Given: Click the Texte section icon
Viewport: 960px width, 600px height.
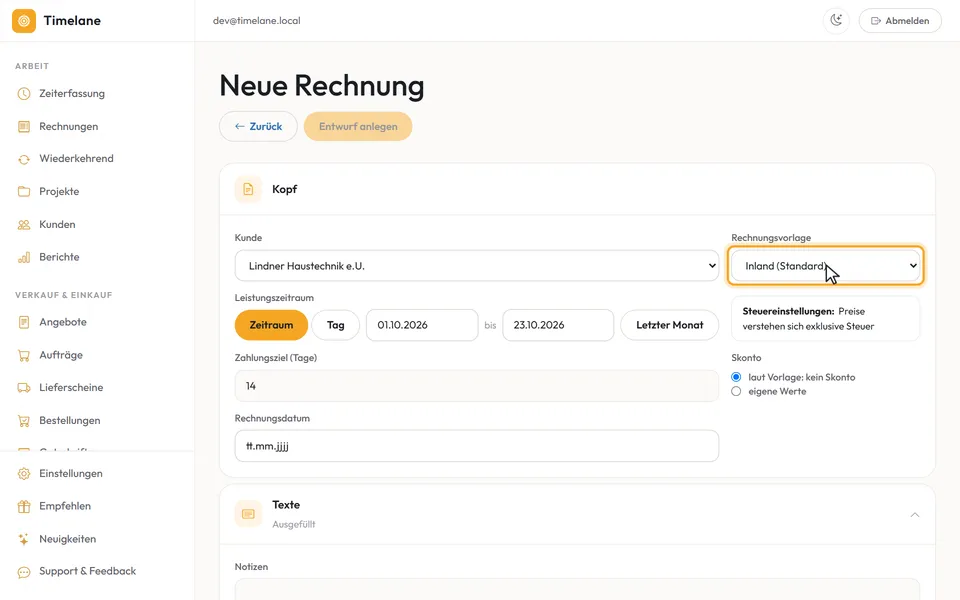Looking at the screenshot, I should tap(248, 514).
